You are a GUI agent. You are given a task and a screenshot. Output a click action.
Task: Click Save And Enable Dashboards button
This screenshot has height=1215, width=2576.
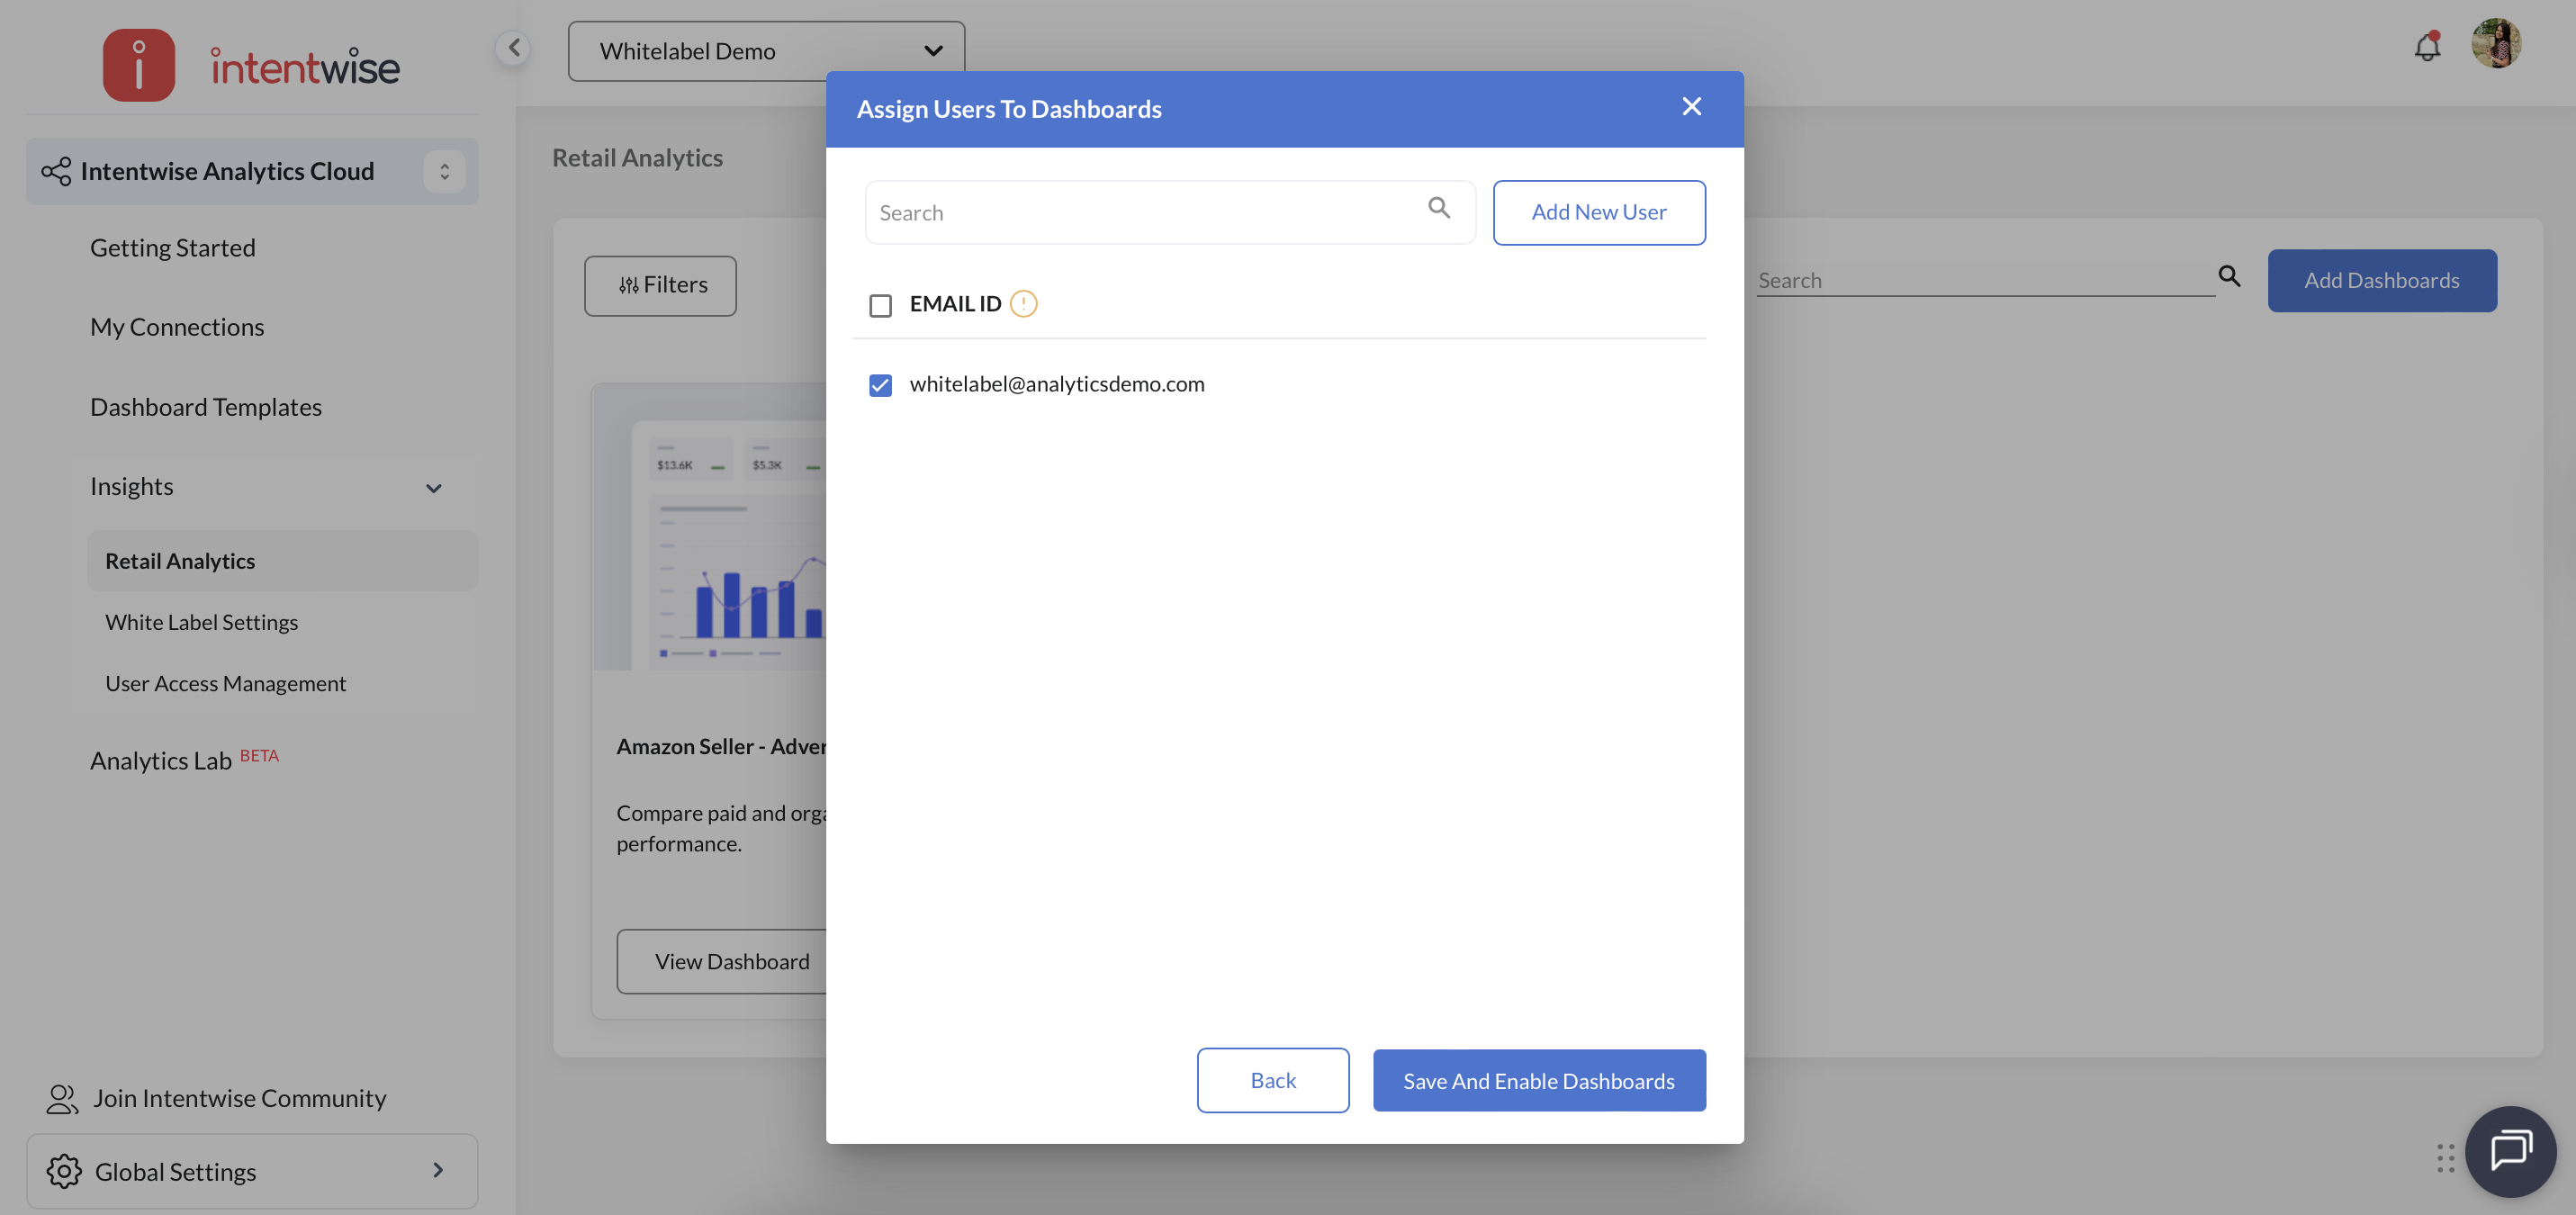(x=1538, y=1080)
